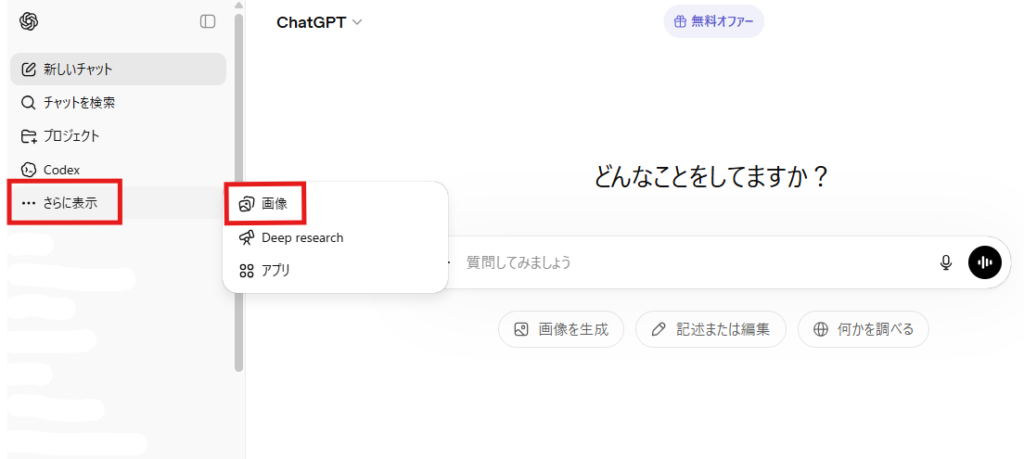
Task: Select Deep research from the popup menu
Action: click(x=302, y=238)
